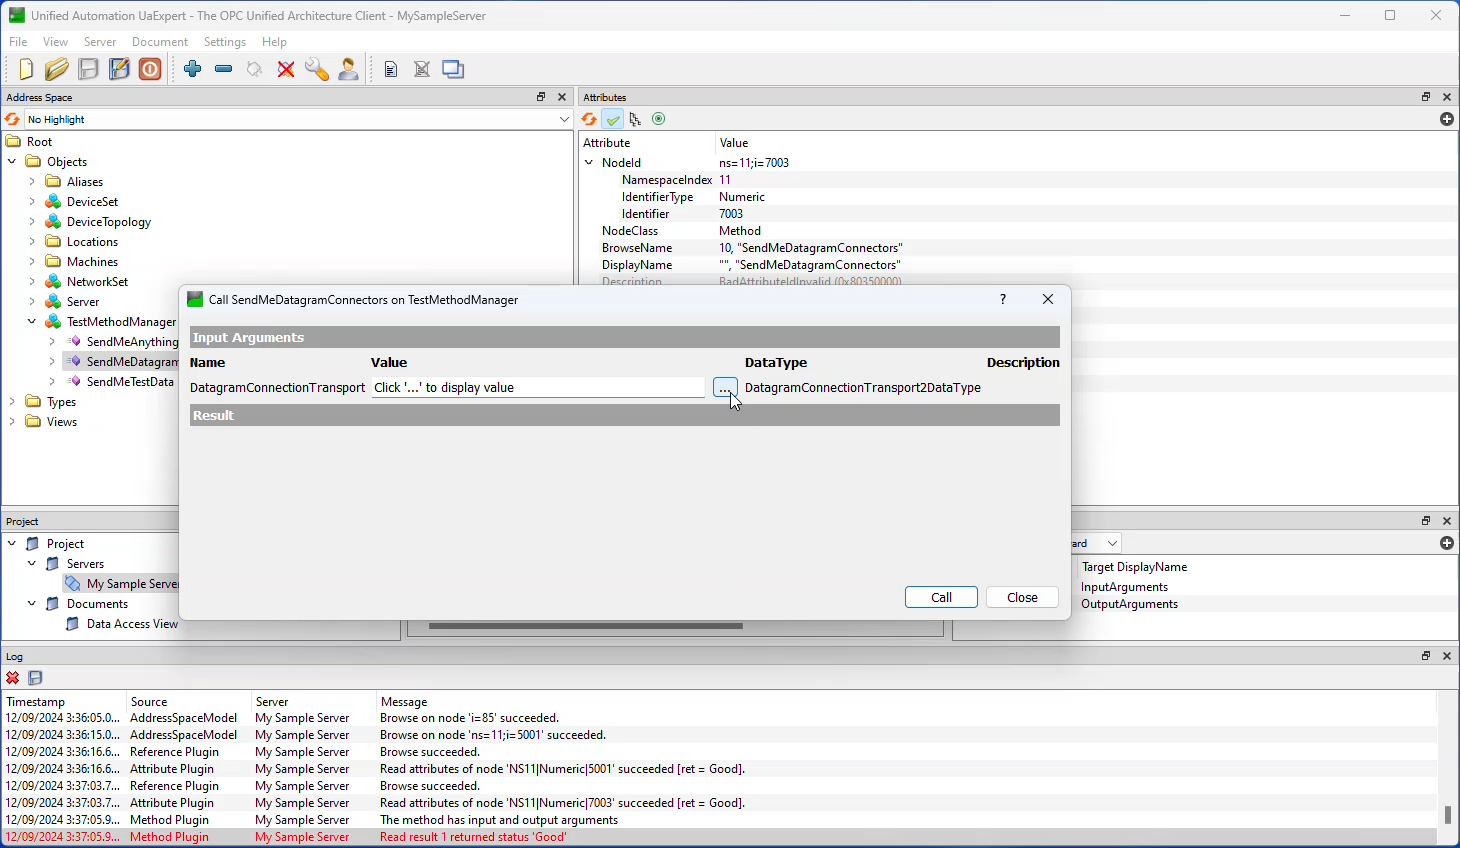
Task: Click the help question mark in the Call dialog
Action: pos(1003,299)
